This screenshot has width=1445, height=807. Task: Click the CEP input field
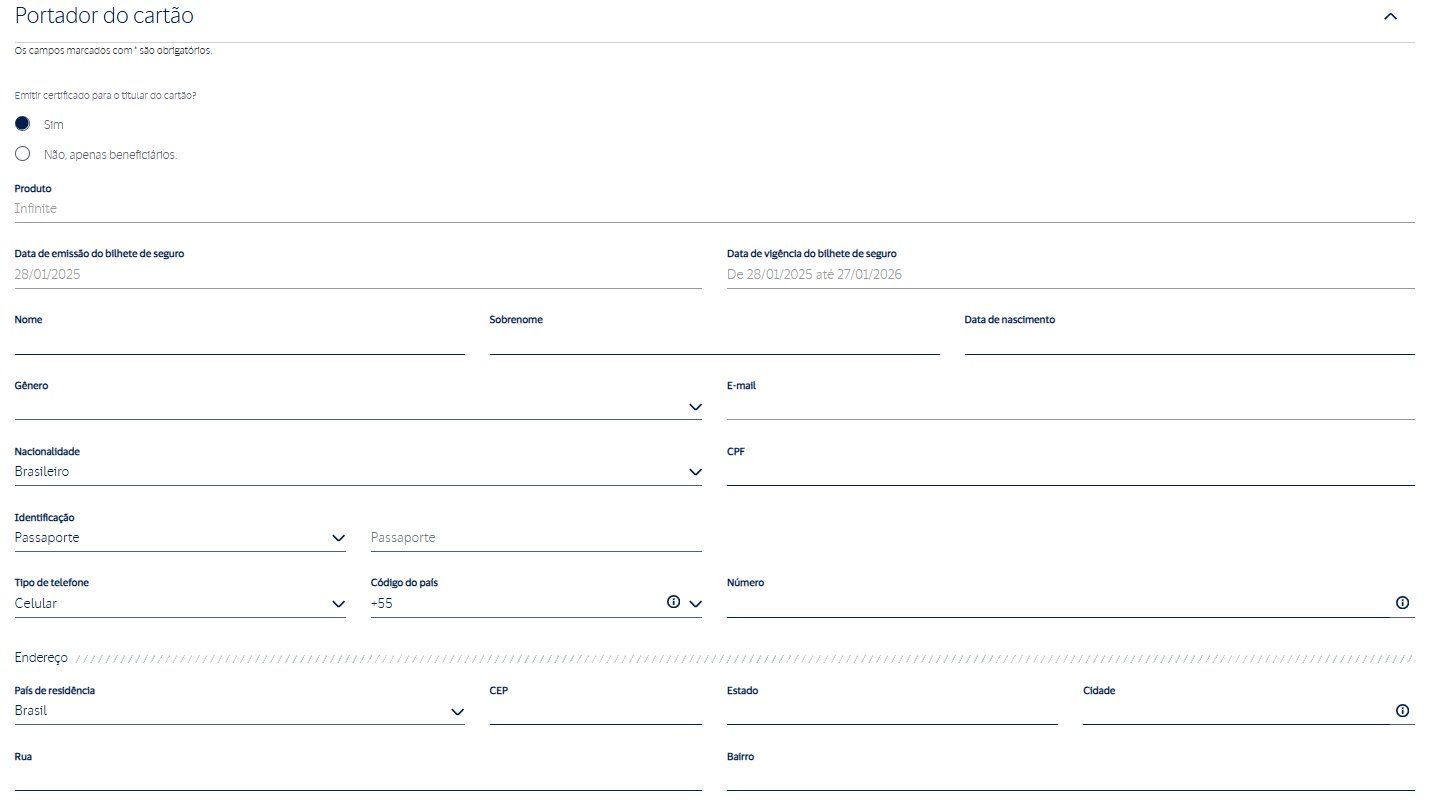pyautogui.click(x=595, y=711)
